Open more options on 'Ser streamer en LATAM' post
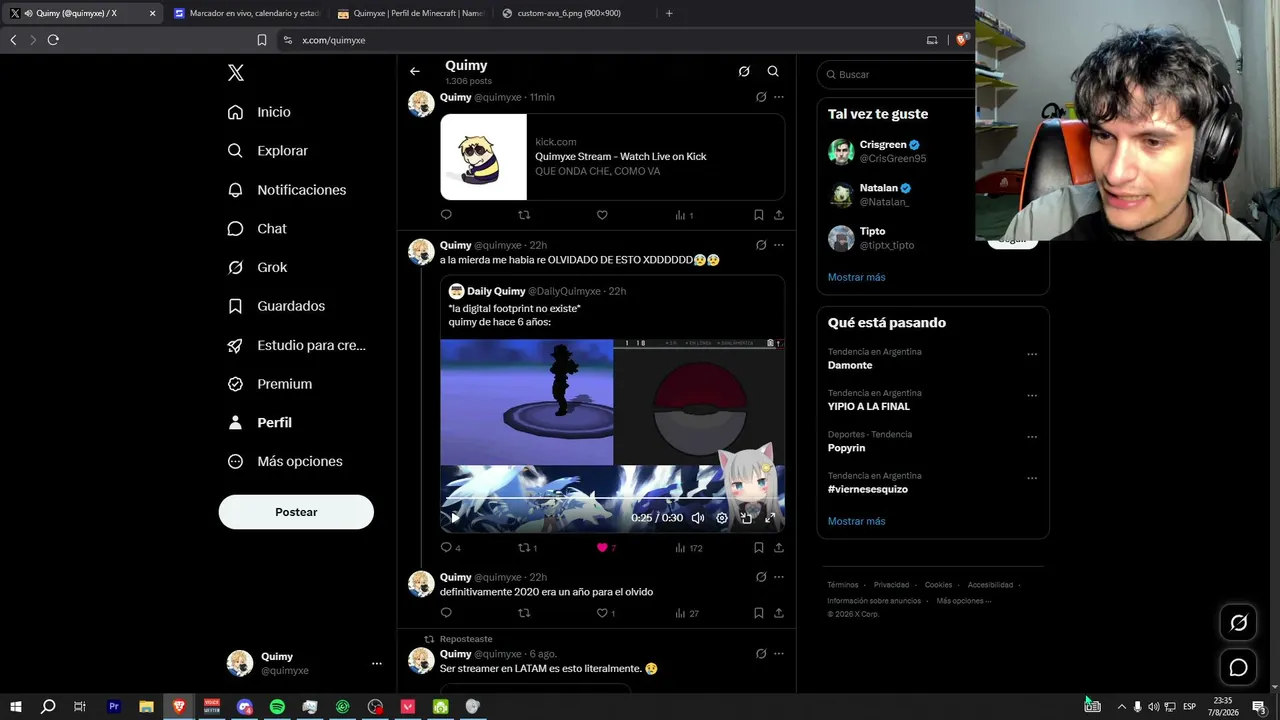 click(x=779, y=654)
